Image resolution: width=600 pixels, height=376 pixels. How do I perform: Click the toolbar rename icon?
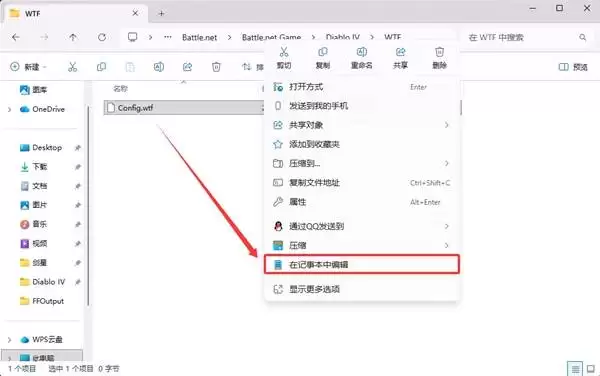[159, 67]
